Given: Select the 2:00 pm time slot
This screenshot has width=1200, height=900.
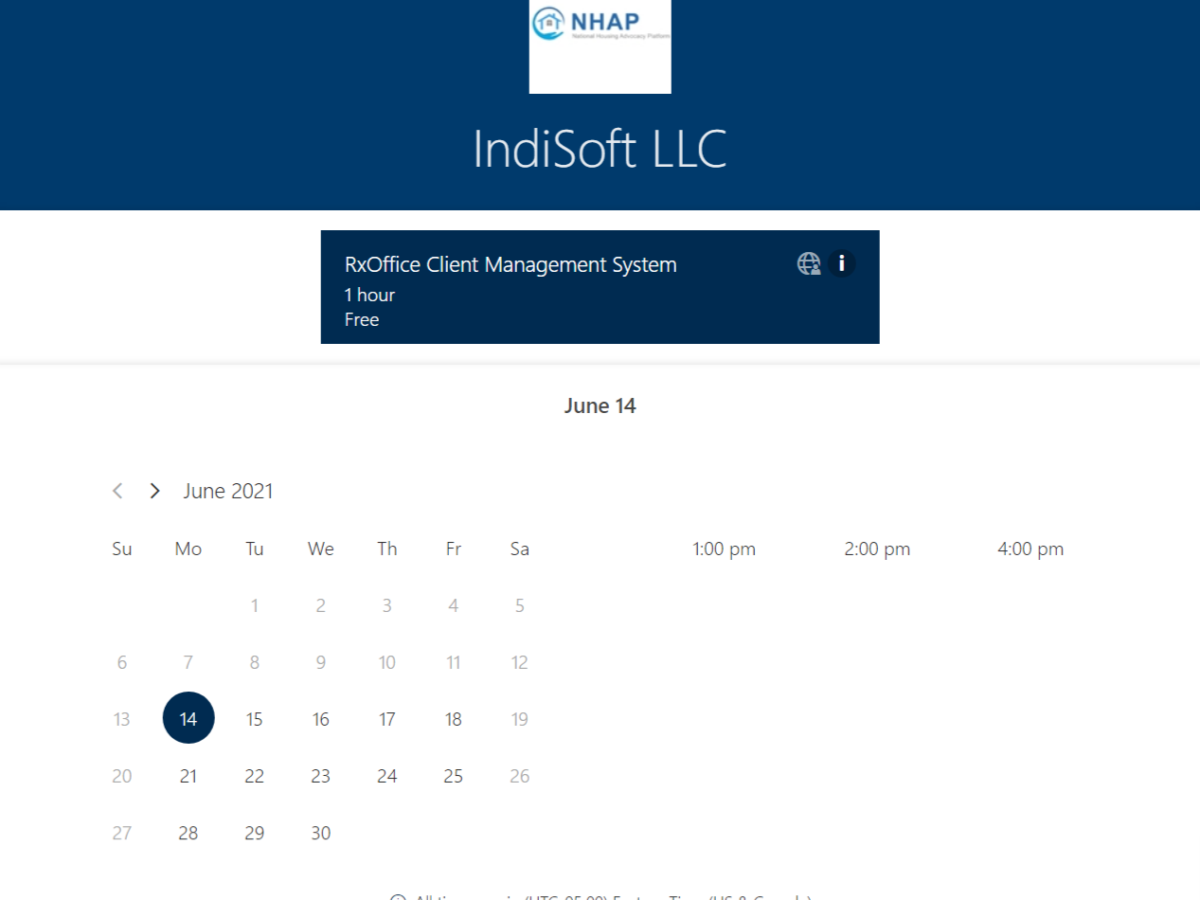Looking at the screenshot, I should pyautogui.click(x=877, y=549).
